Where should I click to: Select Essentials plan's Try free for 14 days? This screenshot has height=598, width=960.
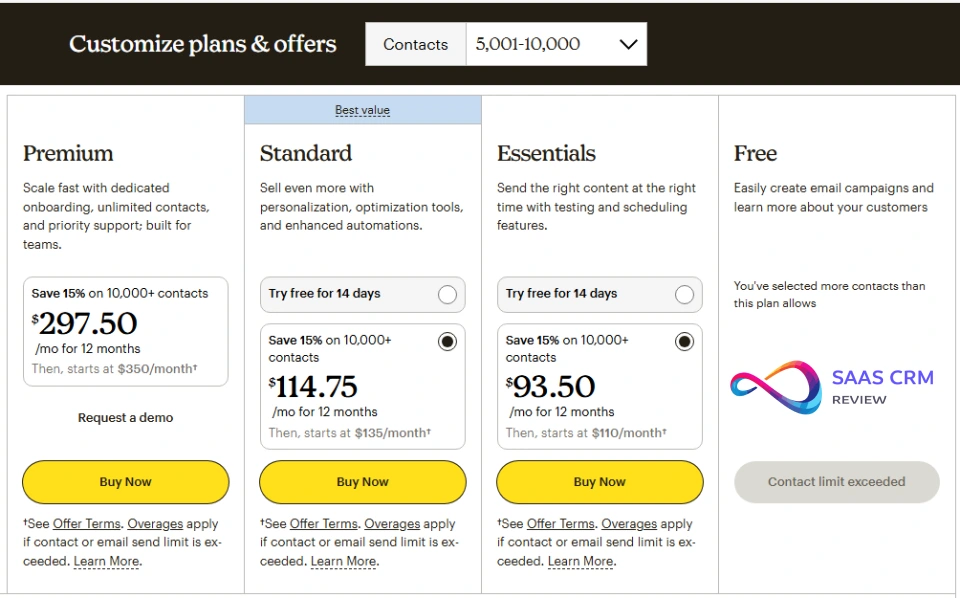[x=684, y=294]
